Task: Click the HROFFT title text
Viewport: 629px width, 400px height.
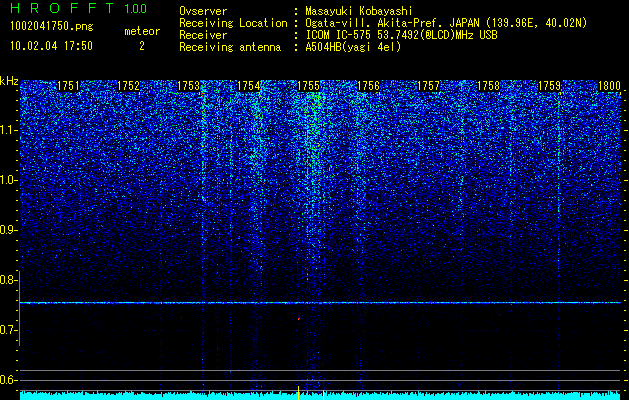Action: tap(63, 8)
